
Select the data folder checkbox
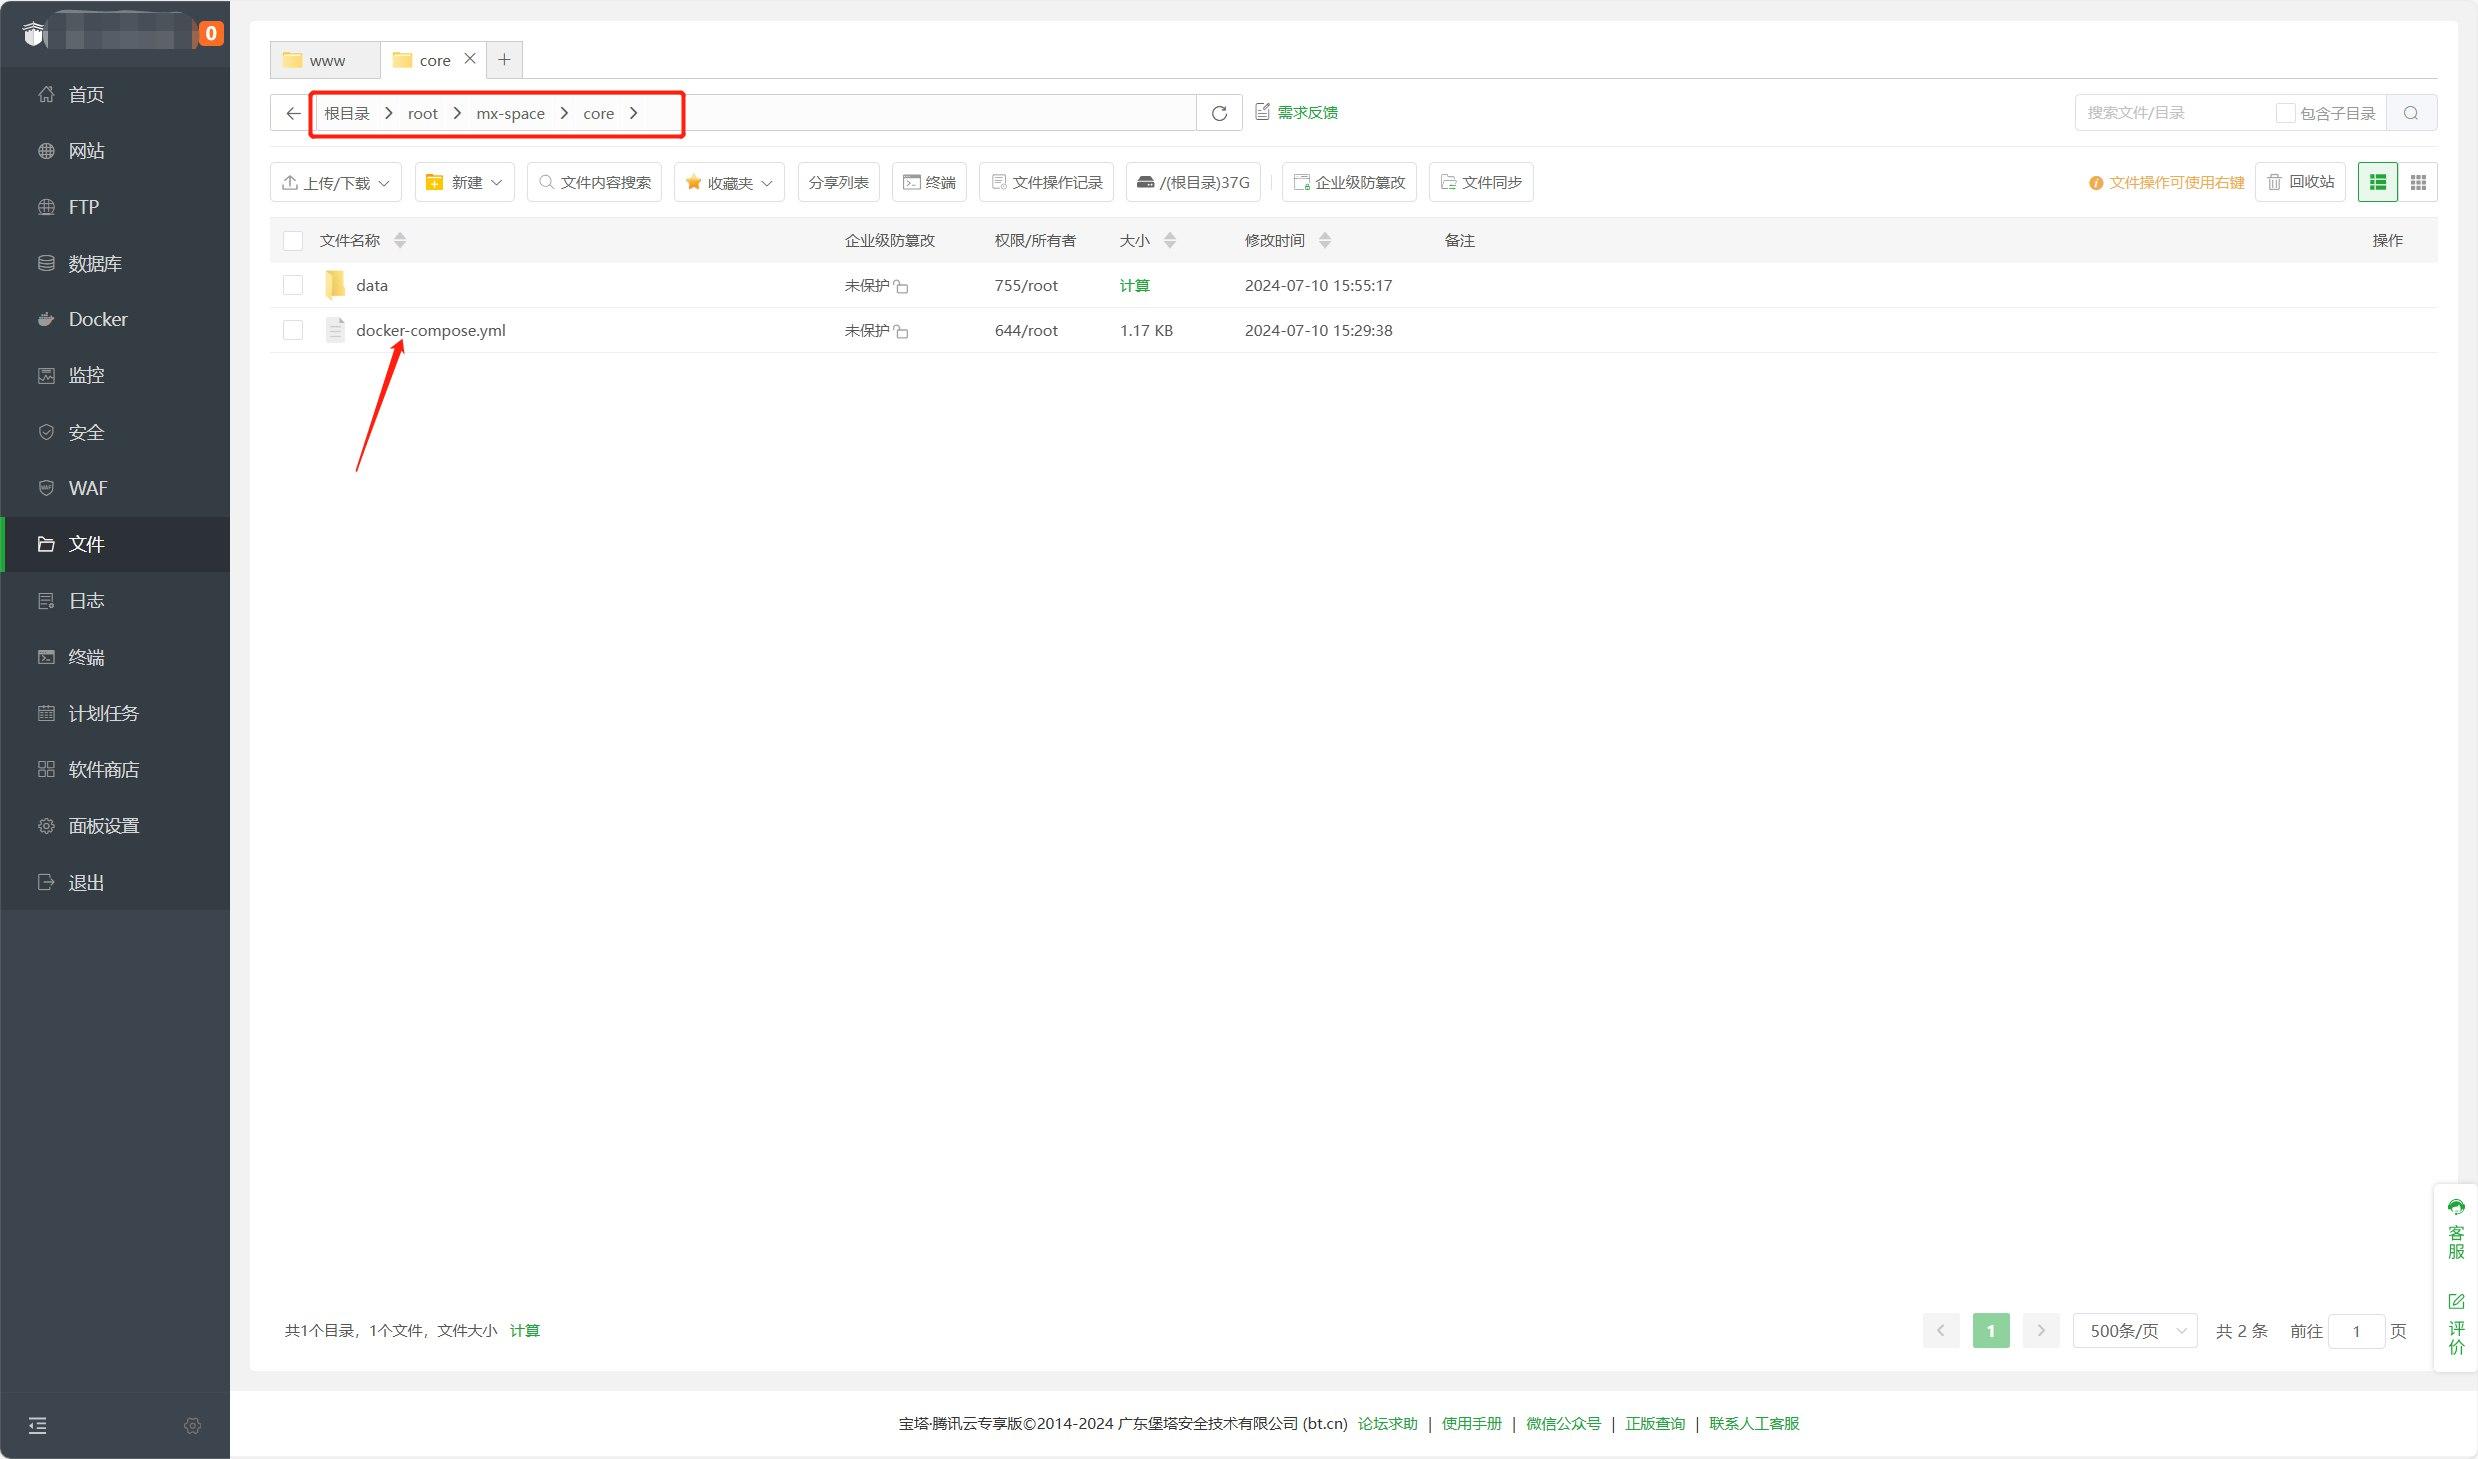coord(293,285)
